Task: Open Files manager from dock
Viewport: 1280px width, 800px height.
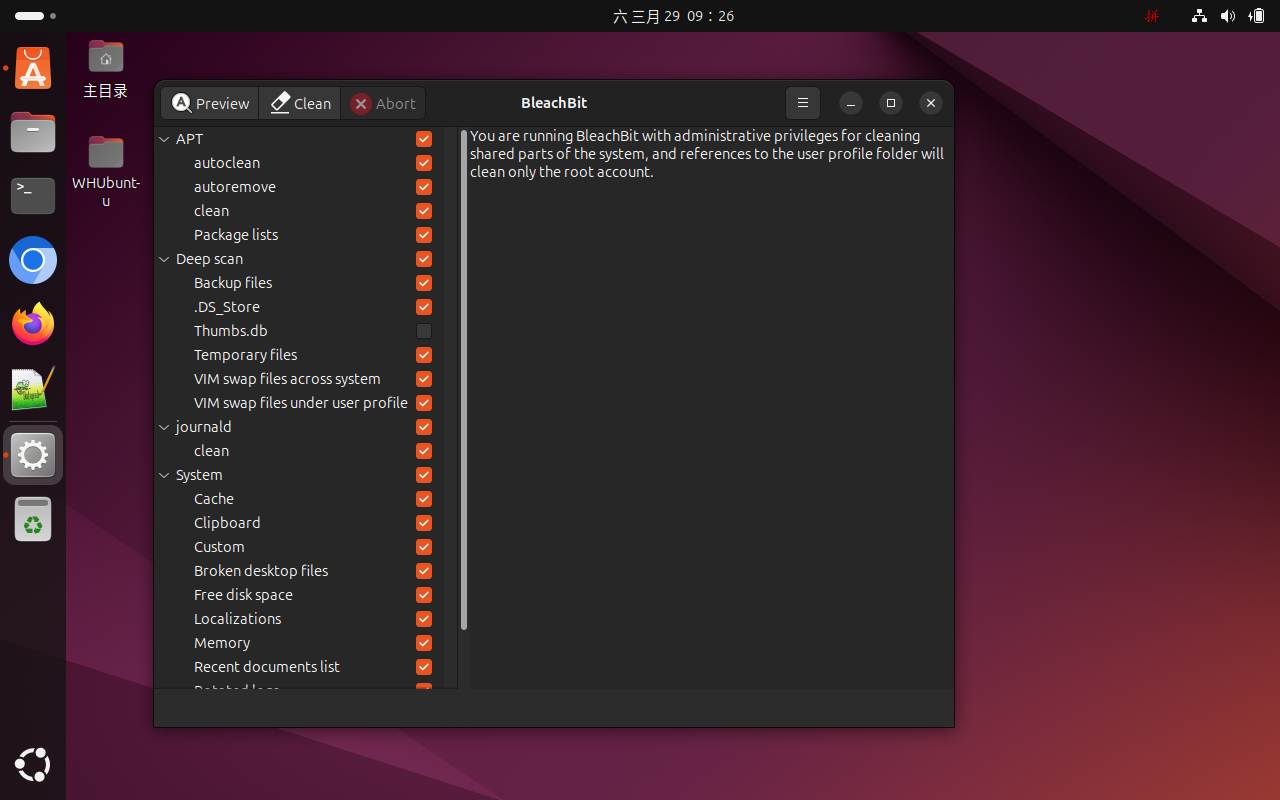Action: tap(33, 132)
